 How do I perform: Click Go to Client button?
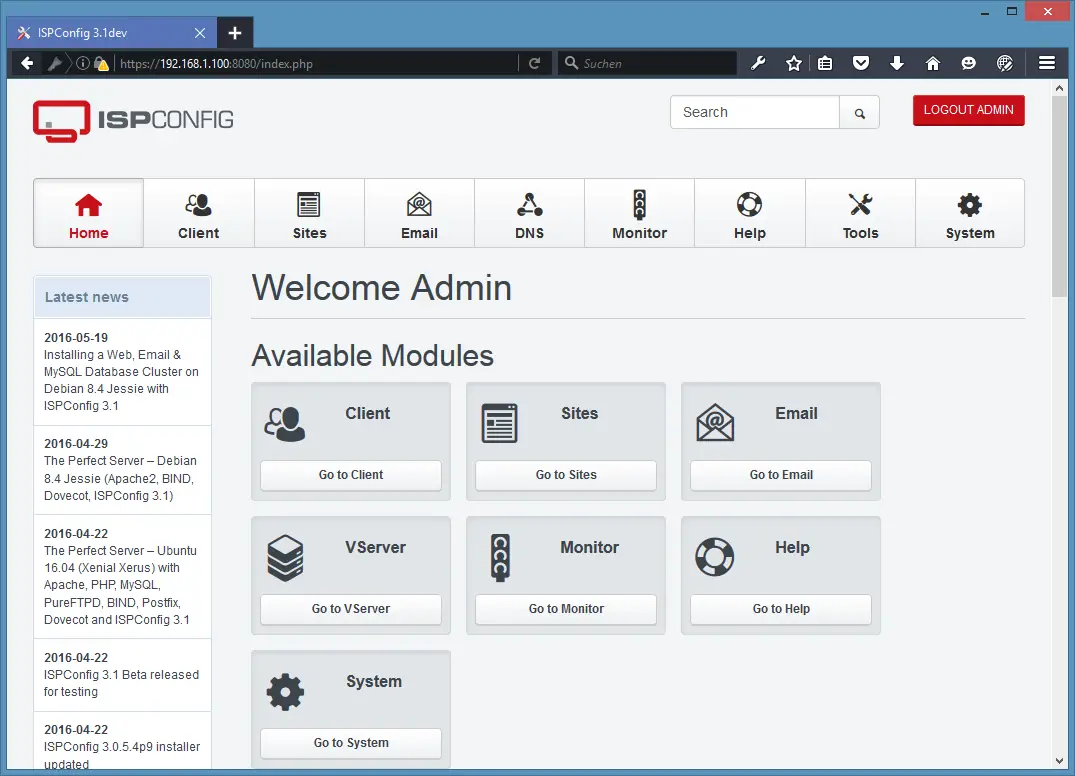(351, 475)
